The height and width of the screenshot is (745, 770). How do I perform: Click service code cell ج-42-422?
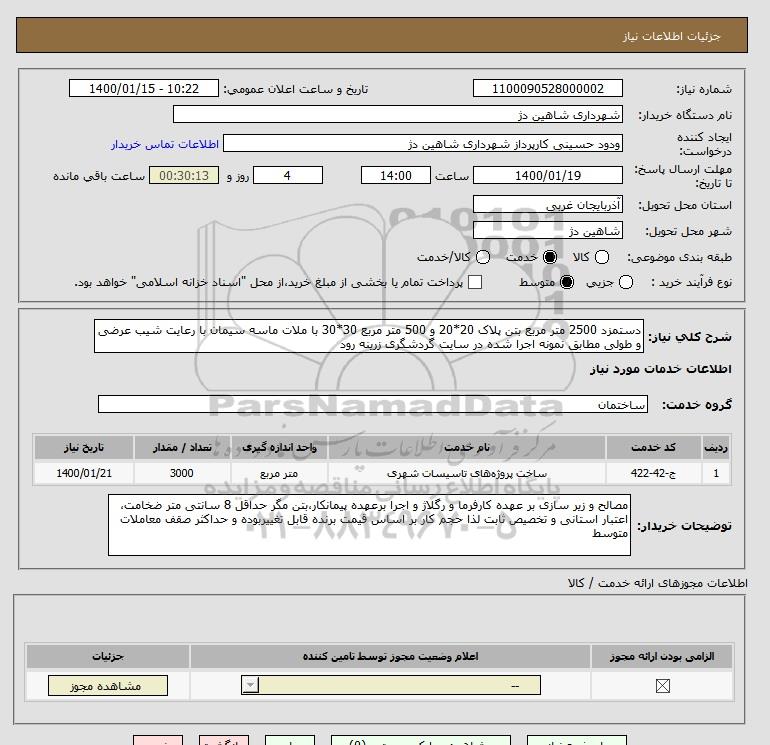(653, 473)
